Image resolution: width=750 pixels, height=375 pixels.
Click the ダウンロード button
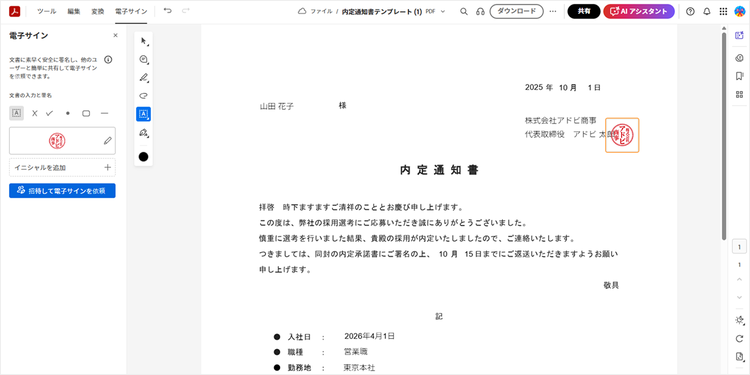(516, 11)
